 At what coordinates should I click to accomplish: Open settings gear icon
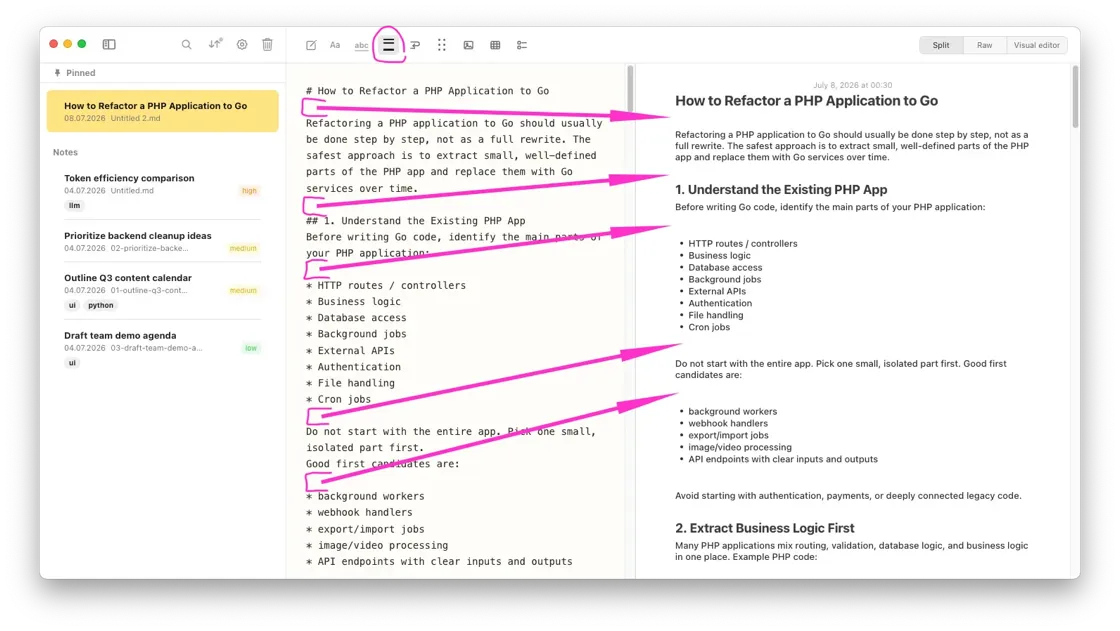[x=242, y=44]
